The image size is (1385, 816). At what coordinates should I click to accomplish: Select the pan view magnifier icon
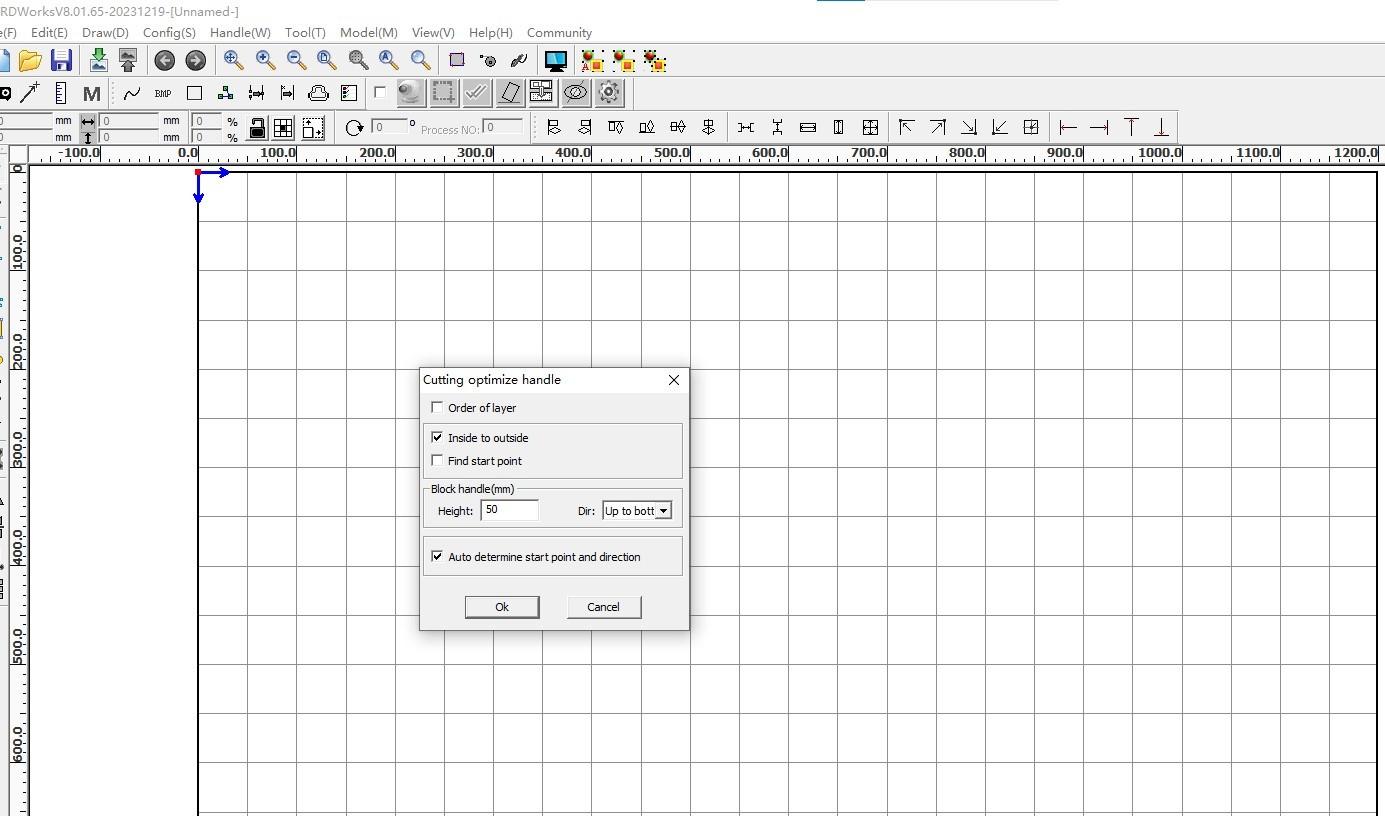coord(234,61)
